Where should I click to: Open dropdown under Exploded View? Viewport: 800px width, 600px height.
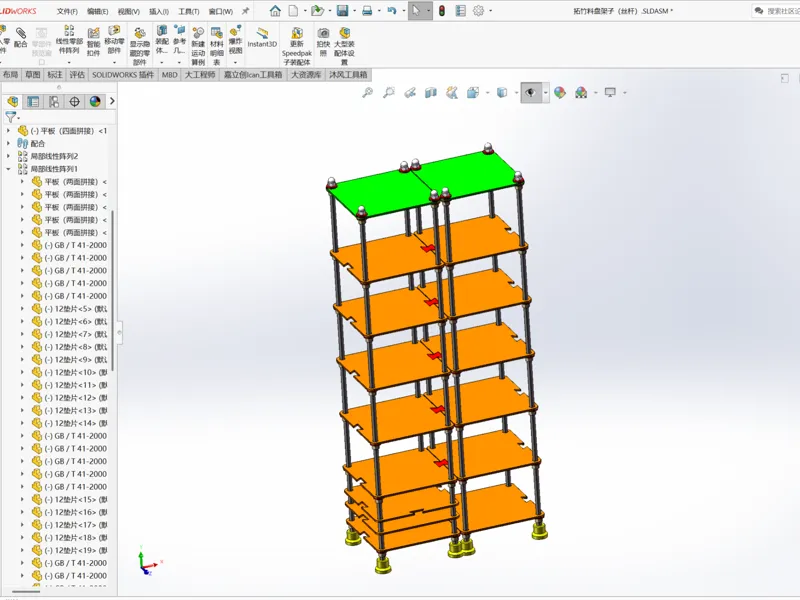pyautogui.click(x=235, y=62)
